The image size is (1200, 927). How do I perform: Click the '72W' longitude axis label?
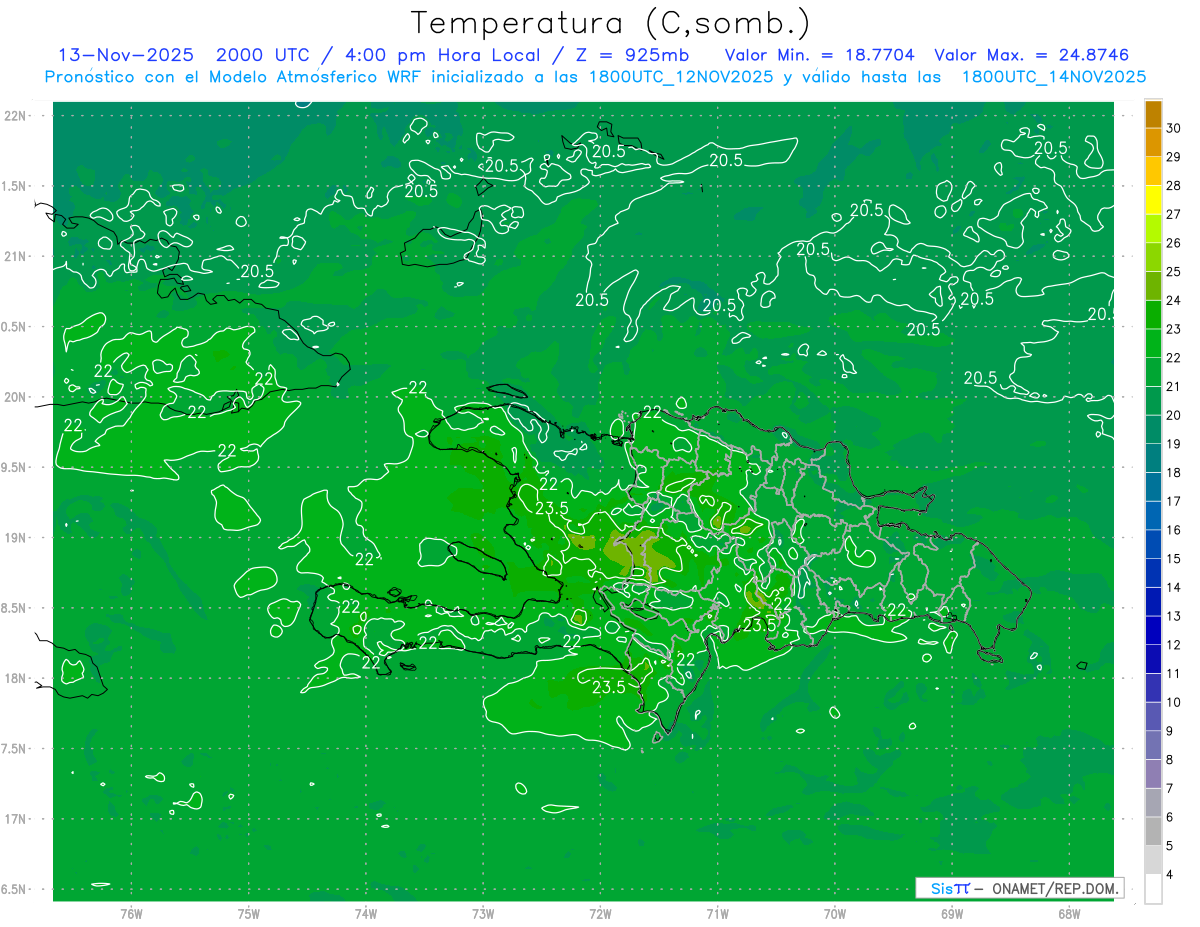(600, 913)
